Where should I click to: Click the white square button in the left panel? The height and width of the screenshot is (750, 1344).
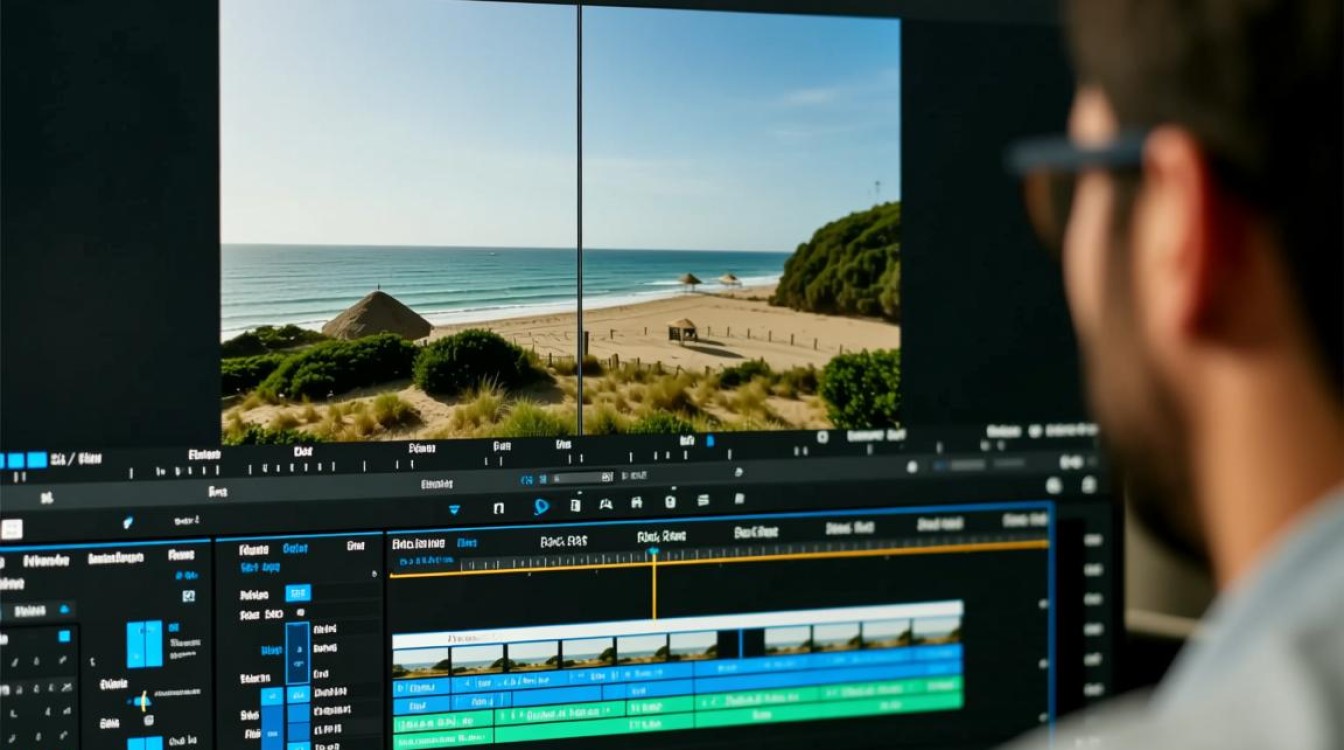[x=12, y=529]
